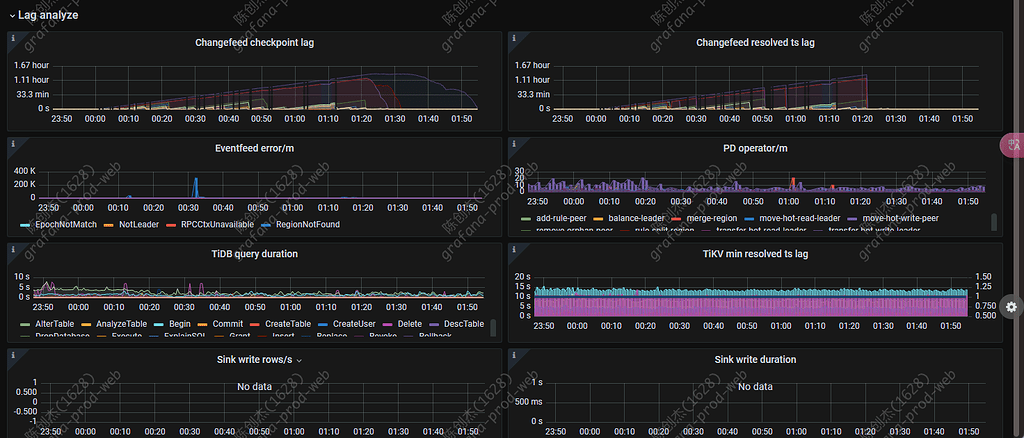Click move-hot-read-leader legend label
This screenshot has height=438, width=1024.
coord(801,218)
